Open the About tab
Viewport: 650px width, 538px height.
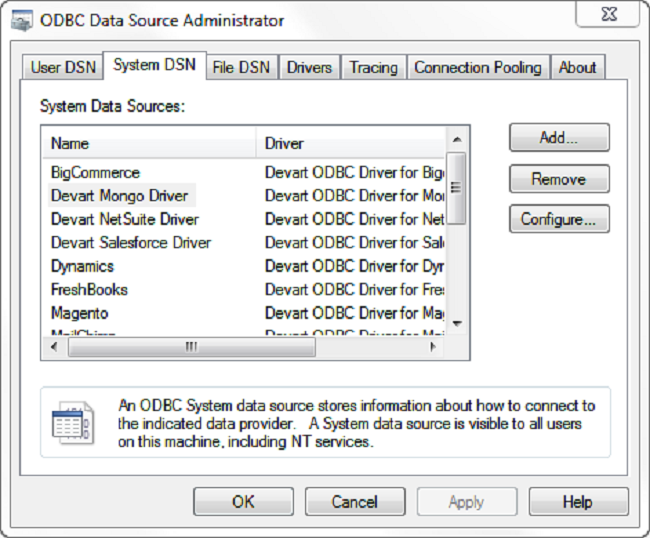coord(577,67)
